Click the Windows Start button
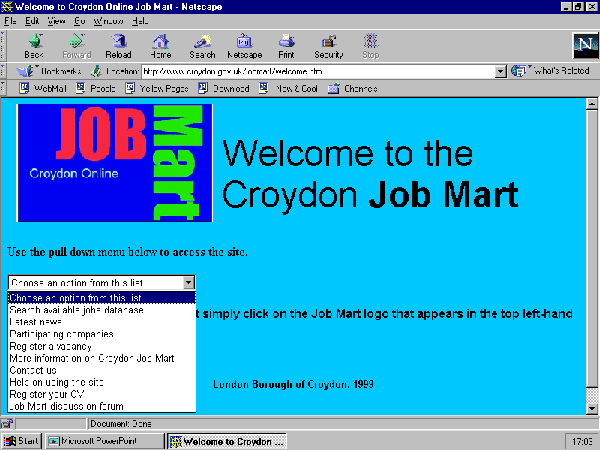 coord(22,440)
